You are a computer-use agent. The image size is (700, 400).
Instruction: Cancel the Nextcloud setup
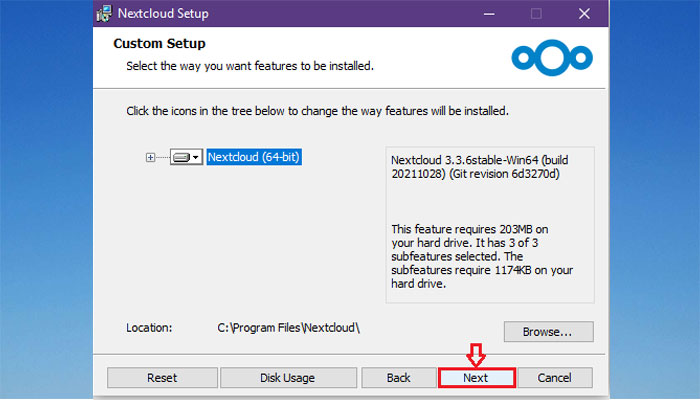point(554,378)
